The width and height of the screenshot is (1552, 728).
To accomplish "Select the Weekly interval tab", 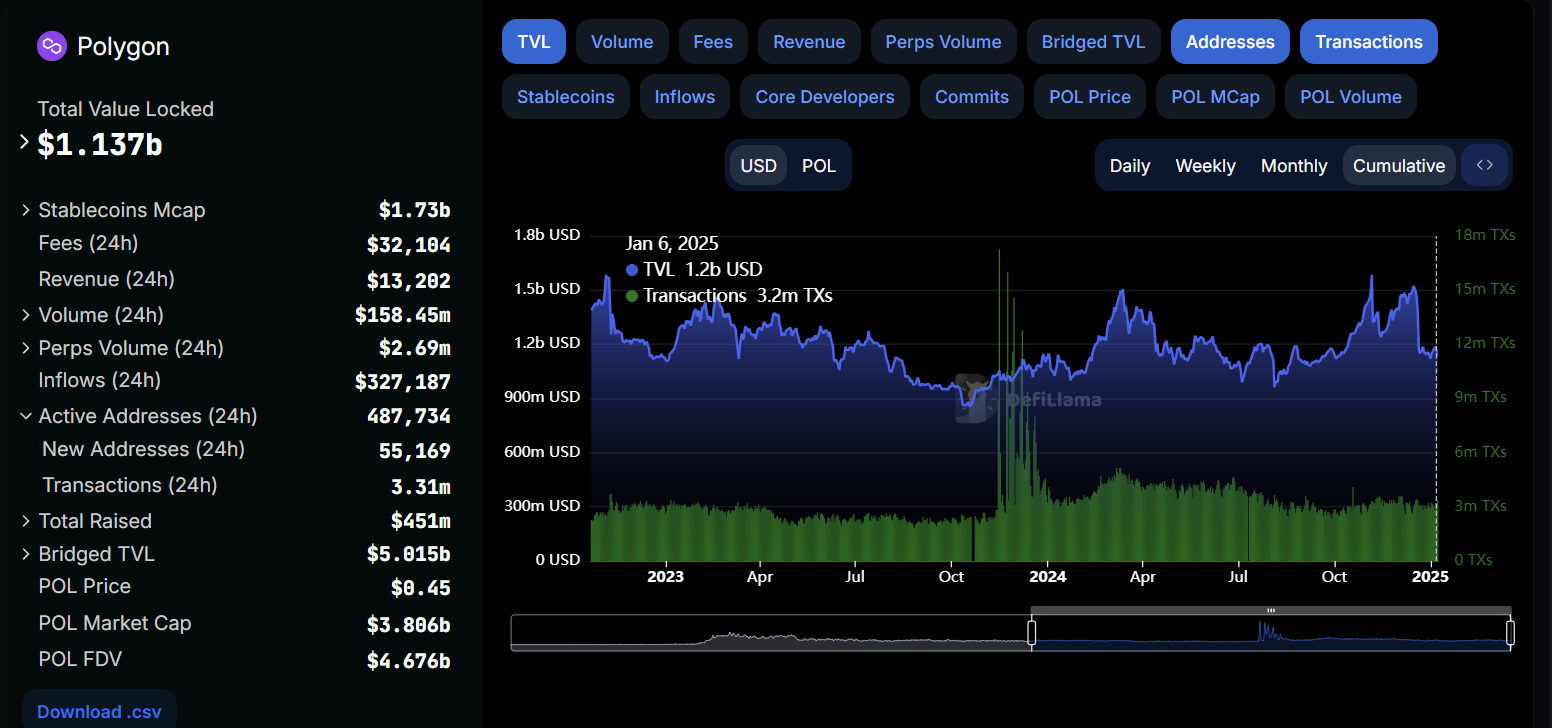I will [x=1205, y=166].
